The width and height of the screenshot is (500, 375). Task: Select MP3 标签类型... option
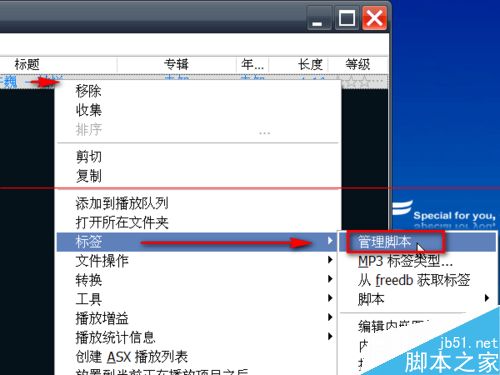click(418, 261)
